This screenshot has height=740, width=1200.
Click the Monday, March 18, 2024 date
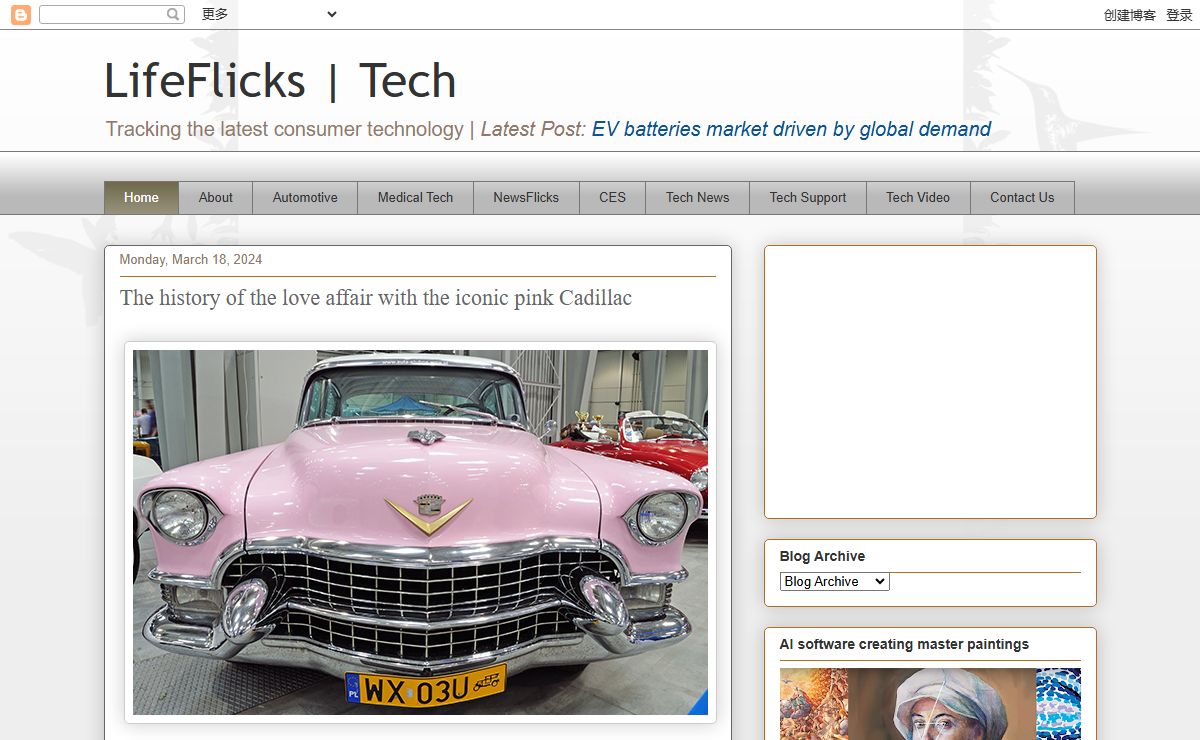191,259
